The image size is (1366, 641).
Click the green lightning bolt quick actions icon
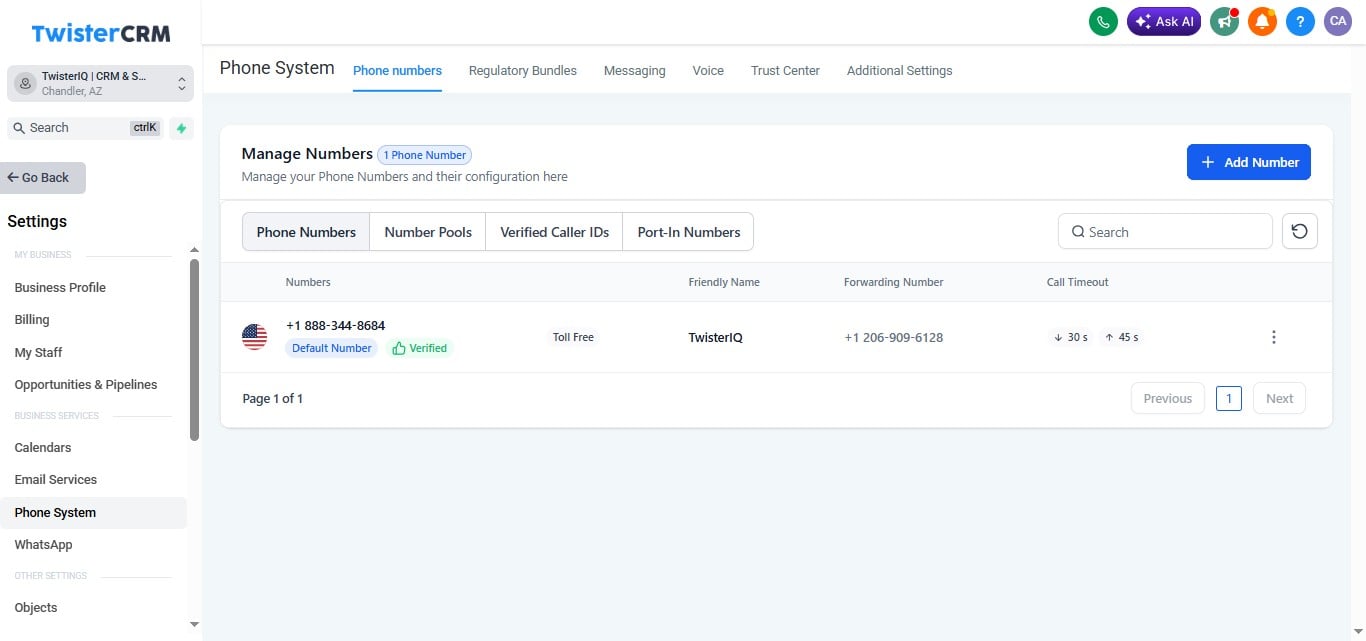coord(181,128)
